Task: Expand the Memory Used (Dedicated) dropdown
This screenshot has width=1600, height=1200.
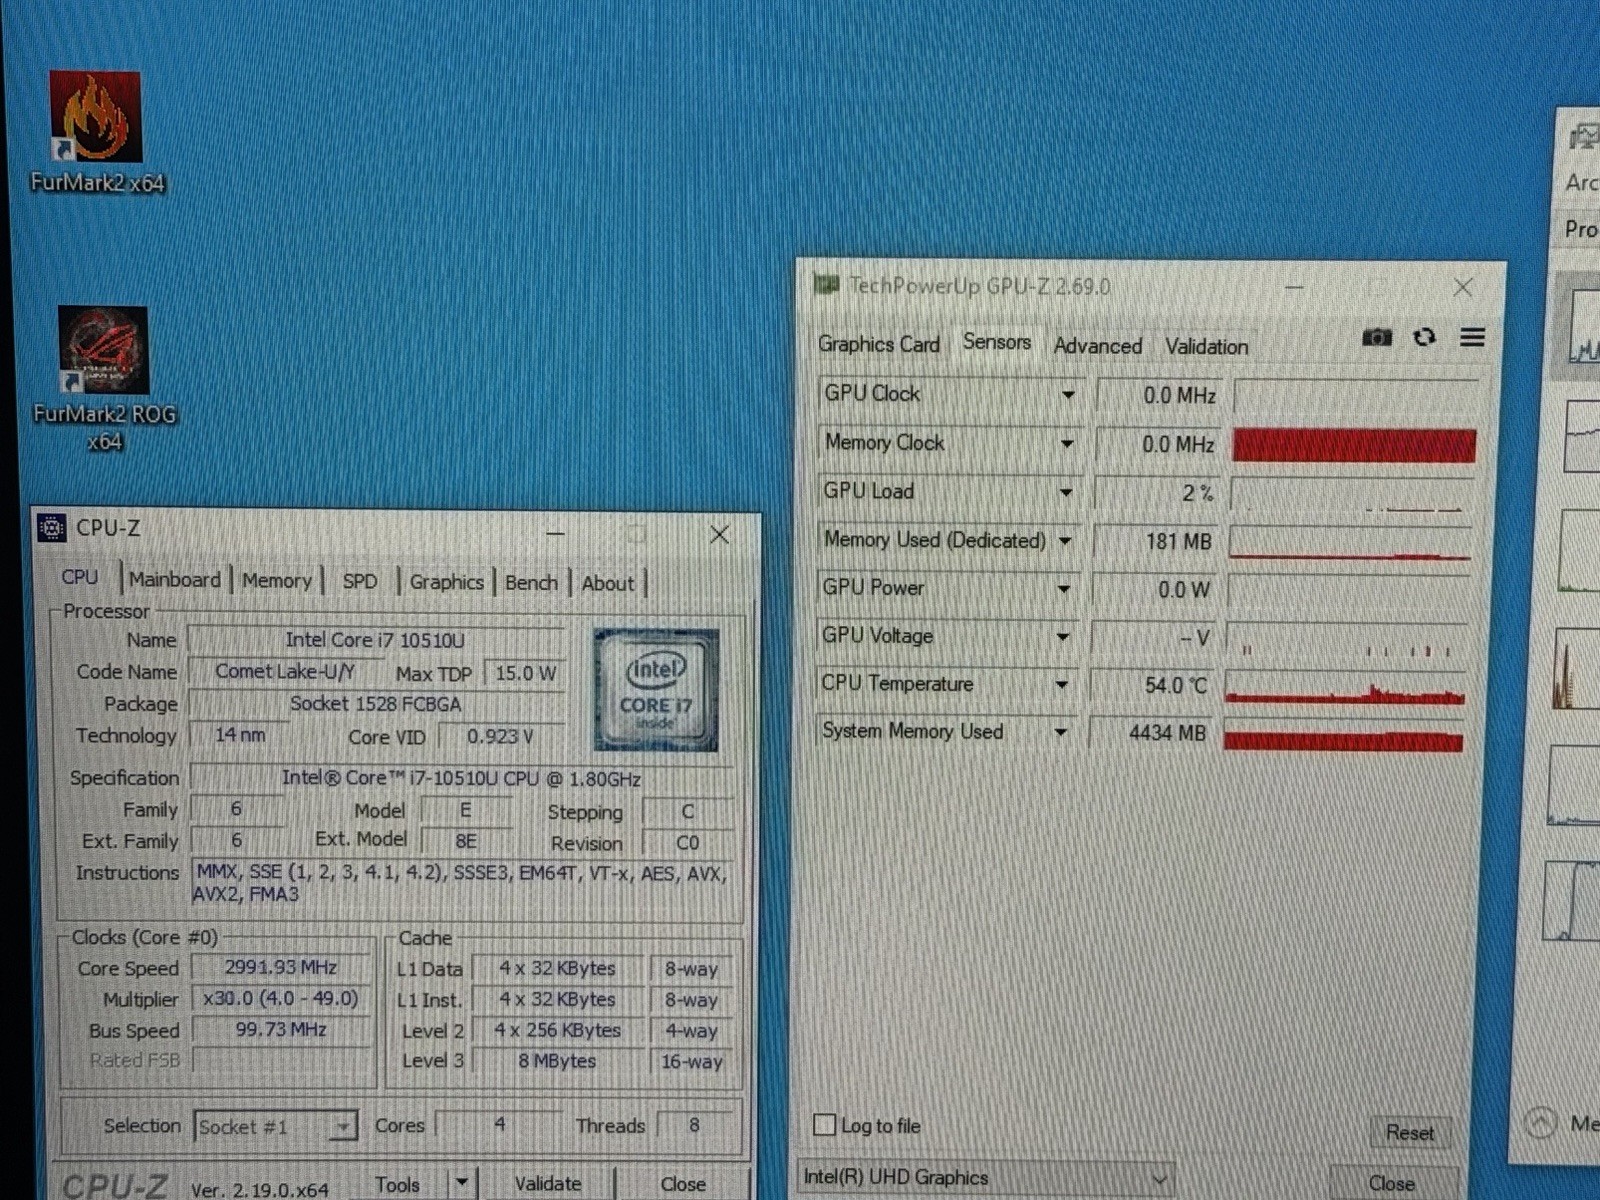Action: coord(1065,540)
